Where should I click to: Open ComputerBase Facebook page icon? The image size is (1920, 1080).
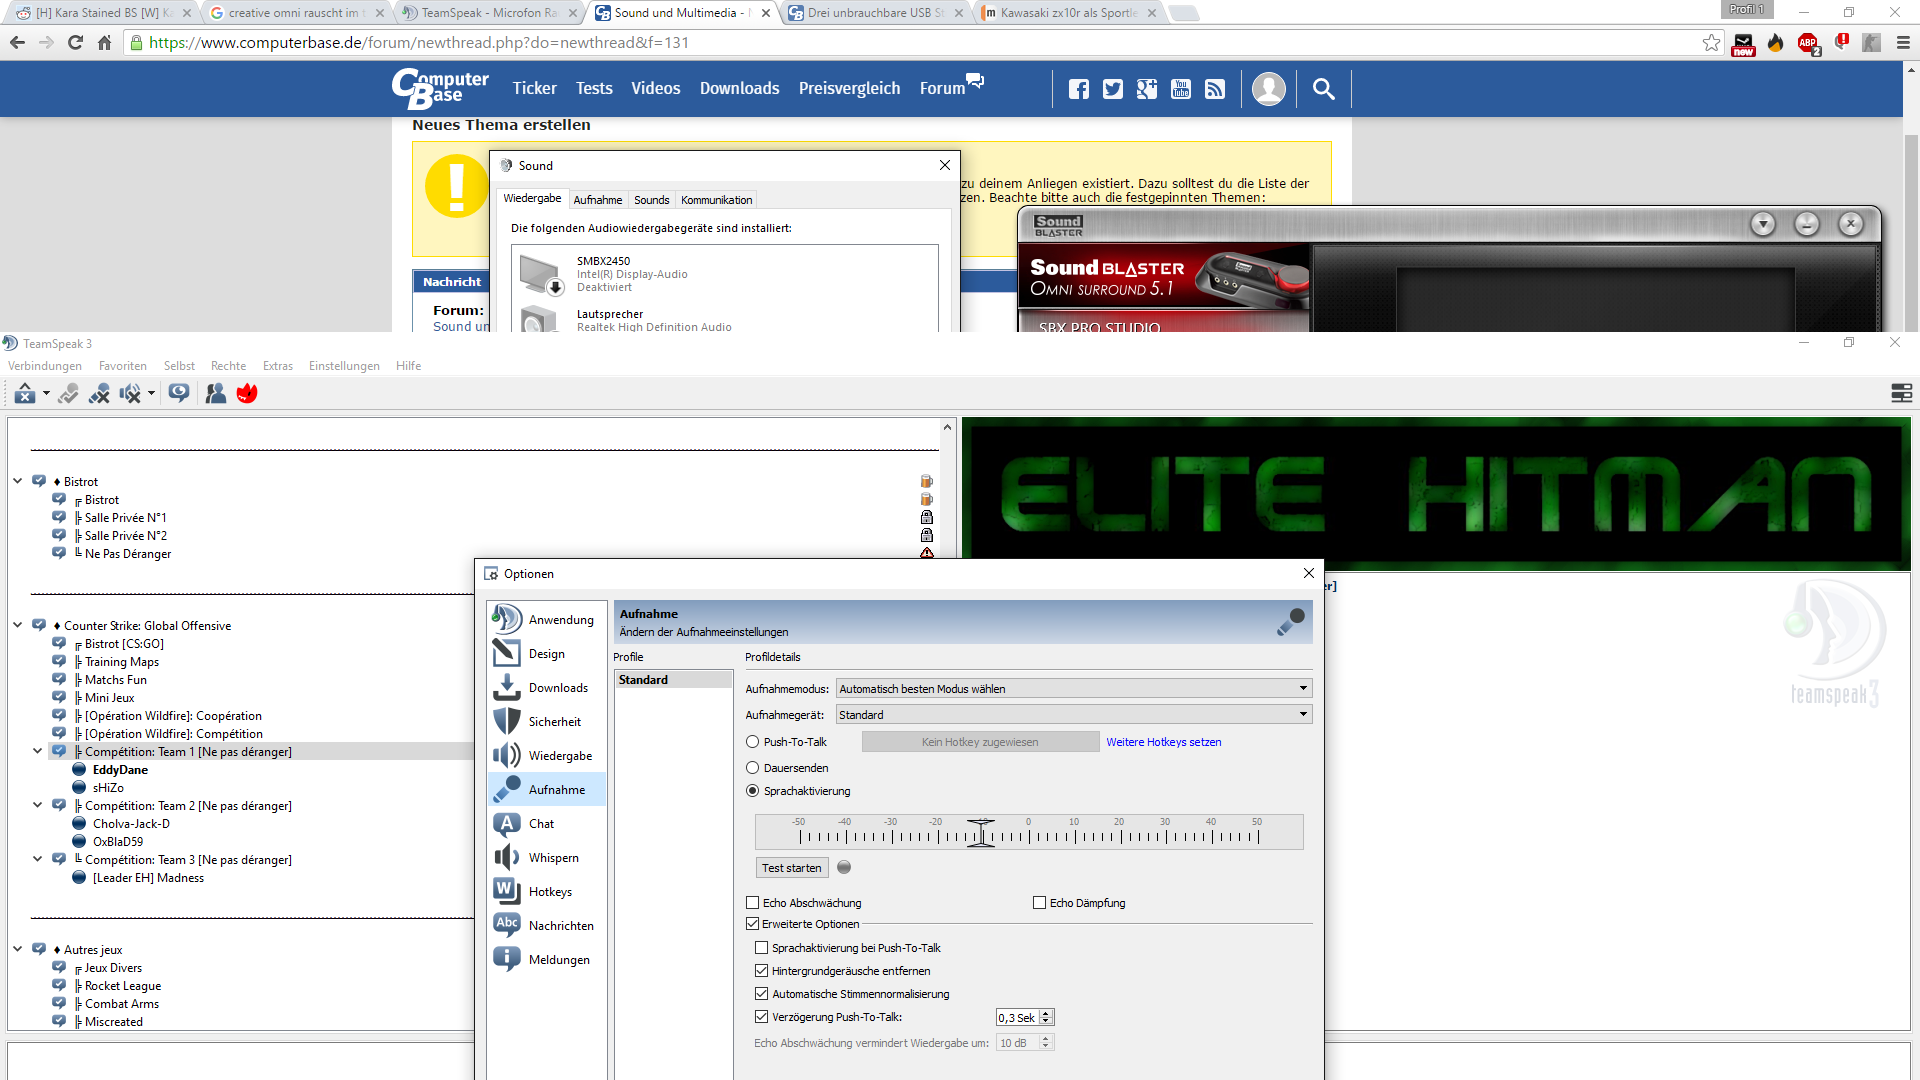[x=1079, y=89]
